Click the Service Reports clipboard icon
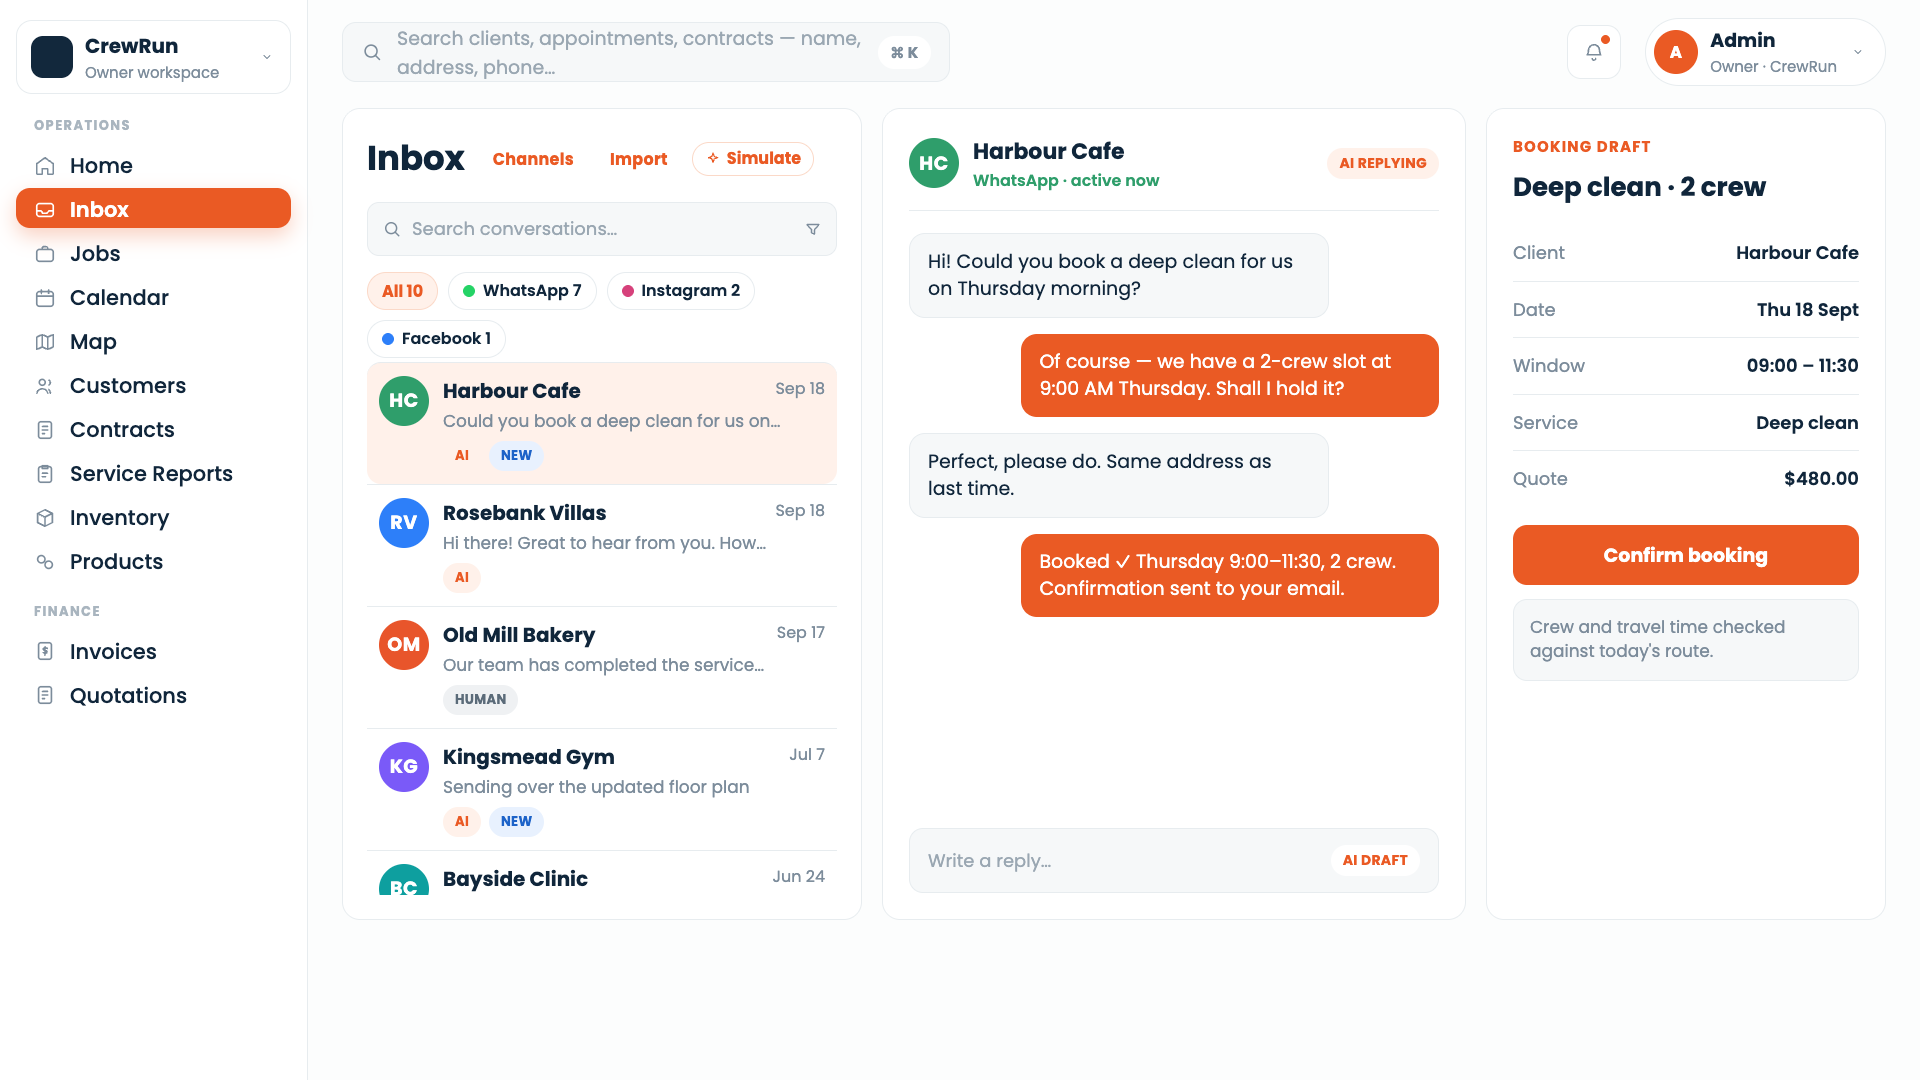 [45, 474]
